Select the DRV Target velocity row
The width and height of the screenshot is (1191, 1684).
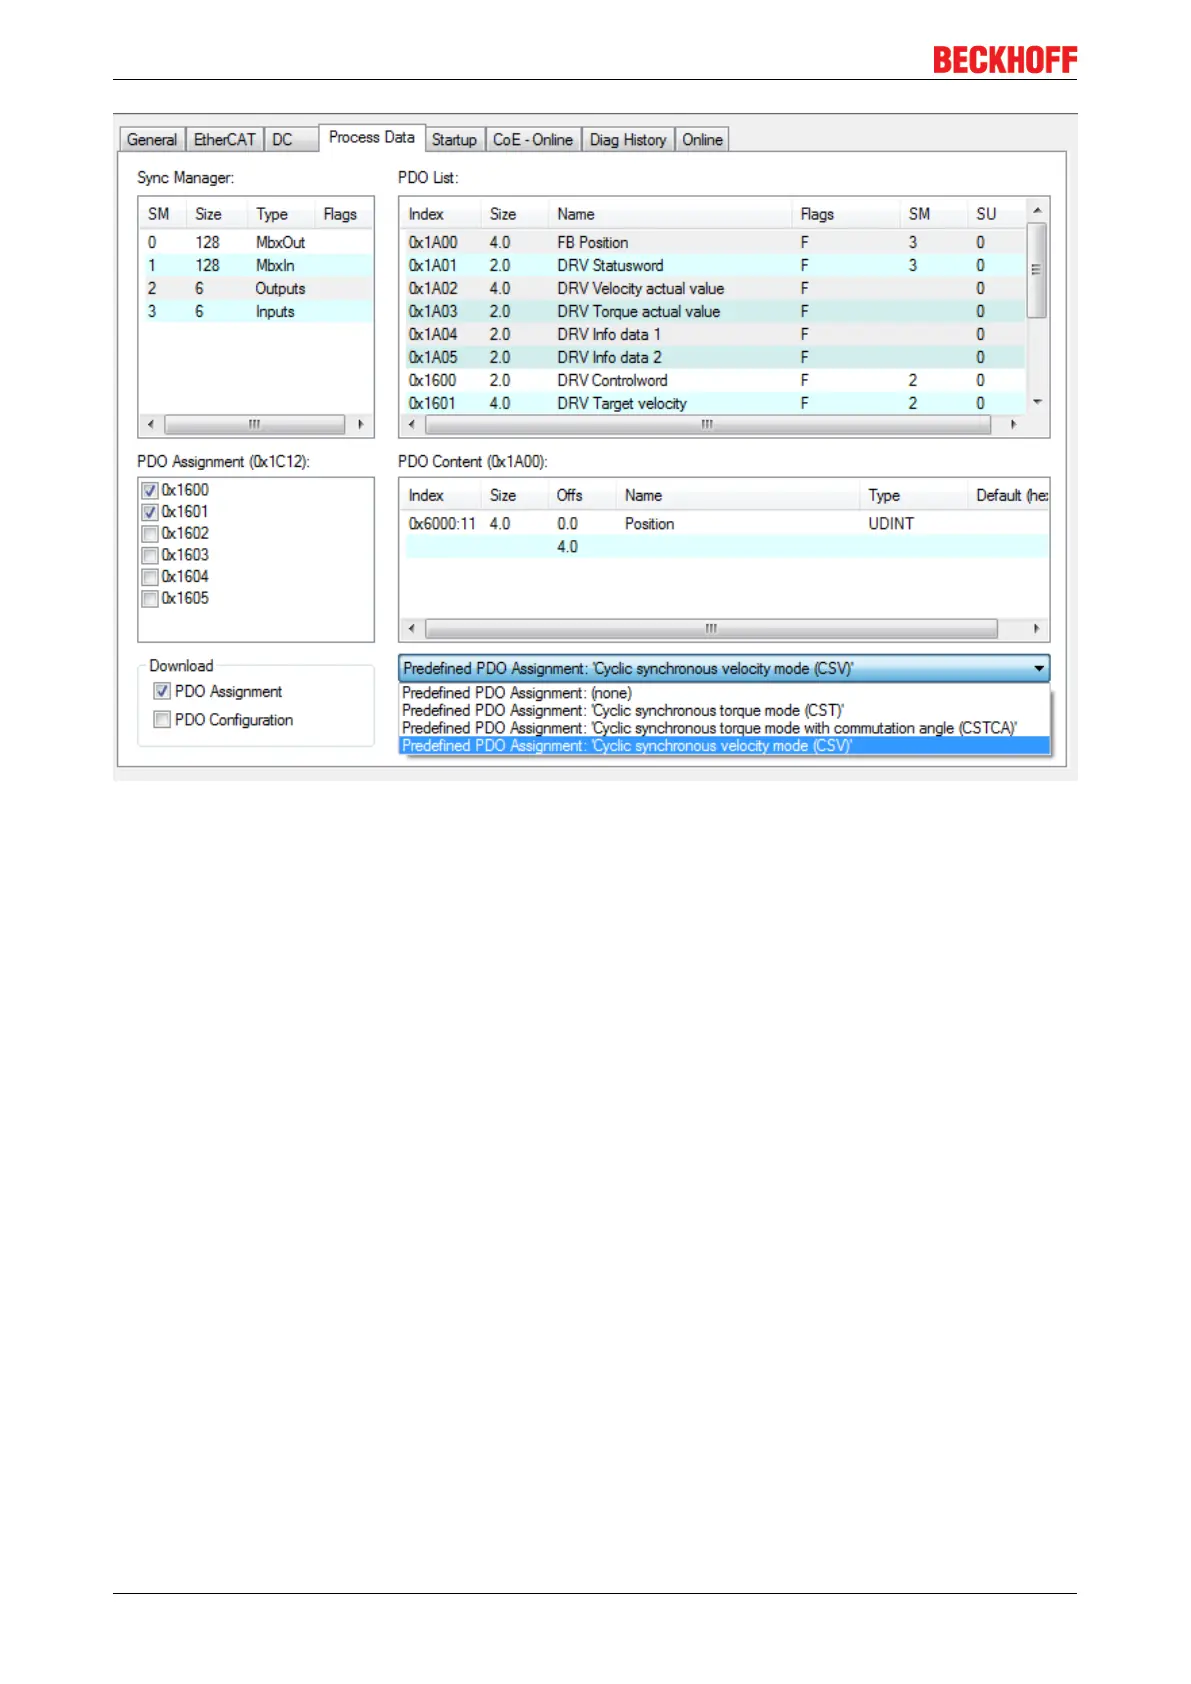click(x=713, y=403)
